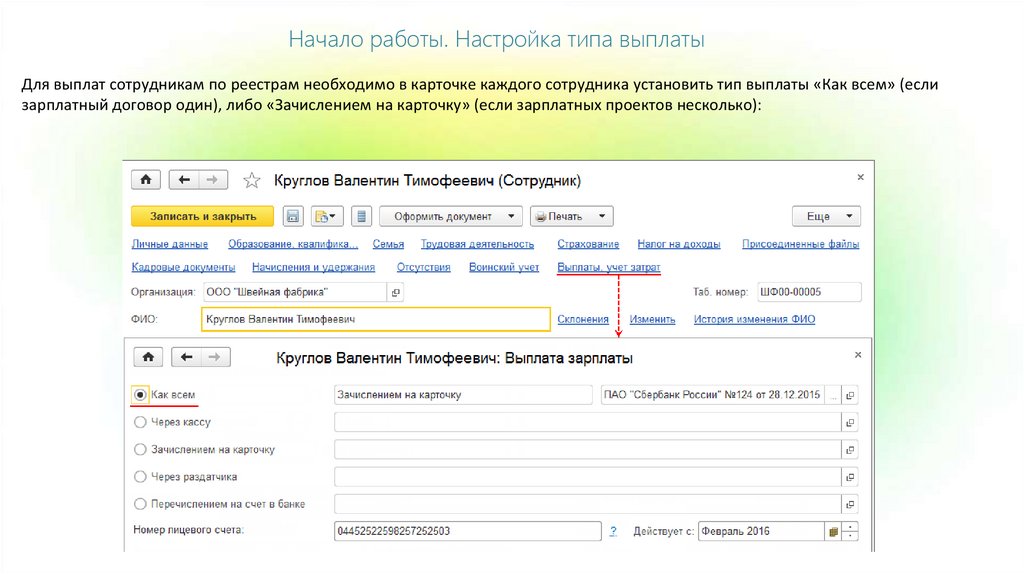
Task: Open Личные данные section
Action: [170, 244]
